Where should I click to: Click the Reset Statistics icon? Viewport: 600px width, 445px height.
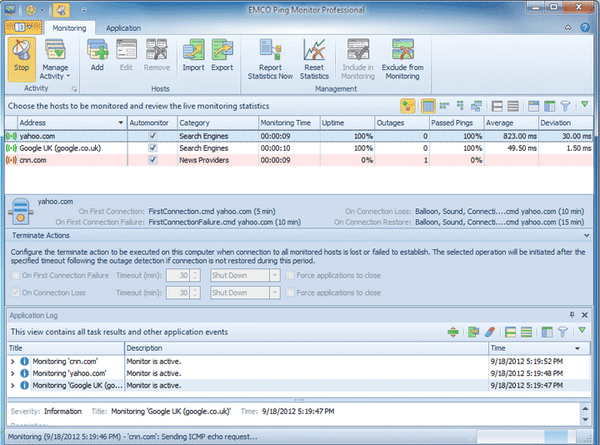(x=316, y=57)
